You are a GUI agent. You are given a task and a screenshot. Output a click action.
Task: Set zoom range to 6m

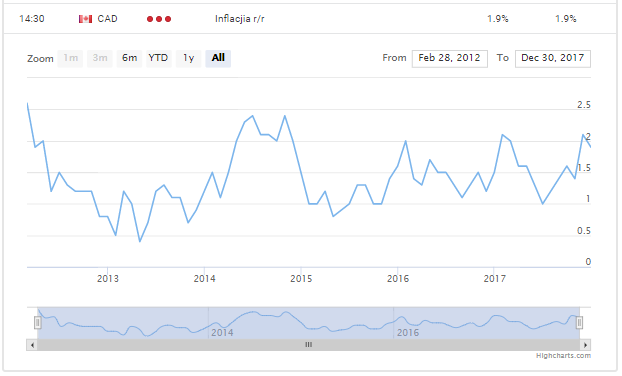(x=129, y=58)
